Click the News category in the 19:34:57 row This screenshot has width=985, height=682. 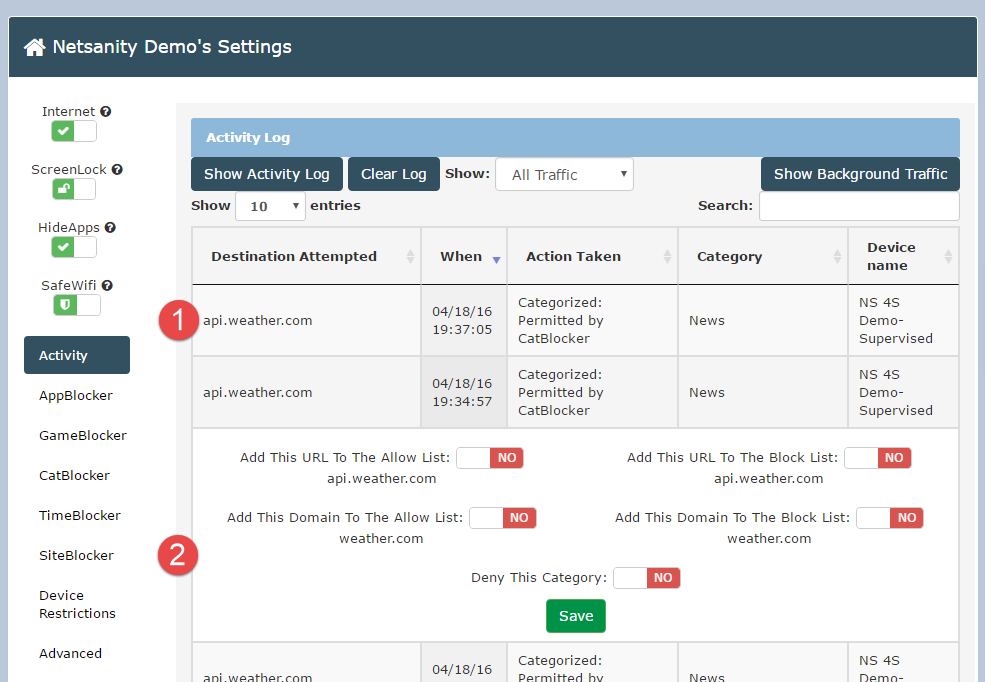point(707,392)
